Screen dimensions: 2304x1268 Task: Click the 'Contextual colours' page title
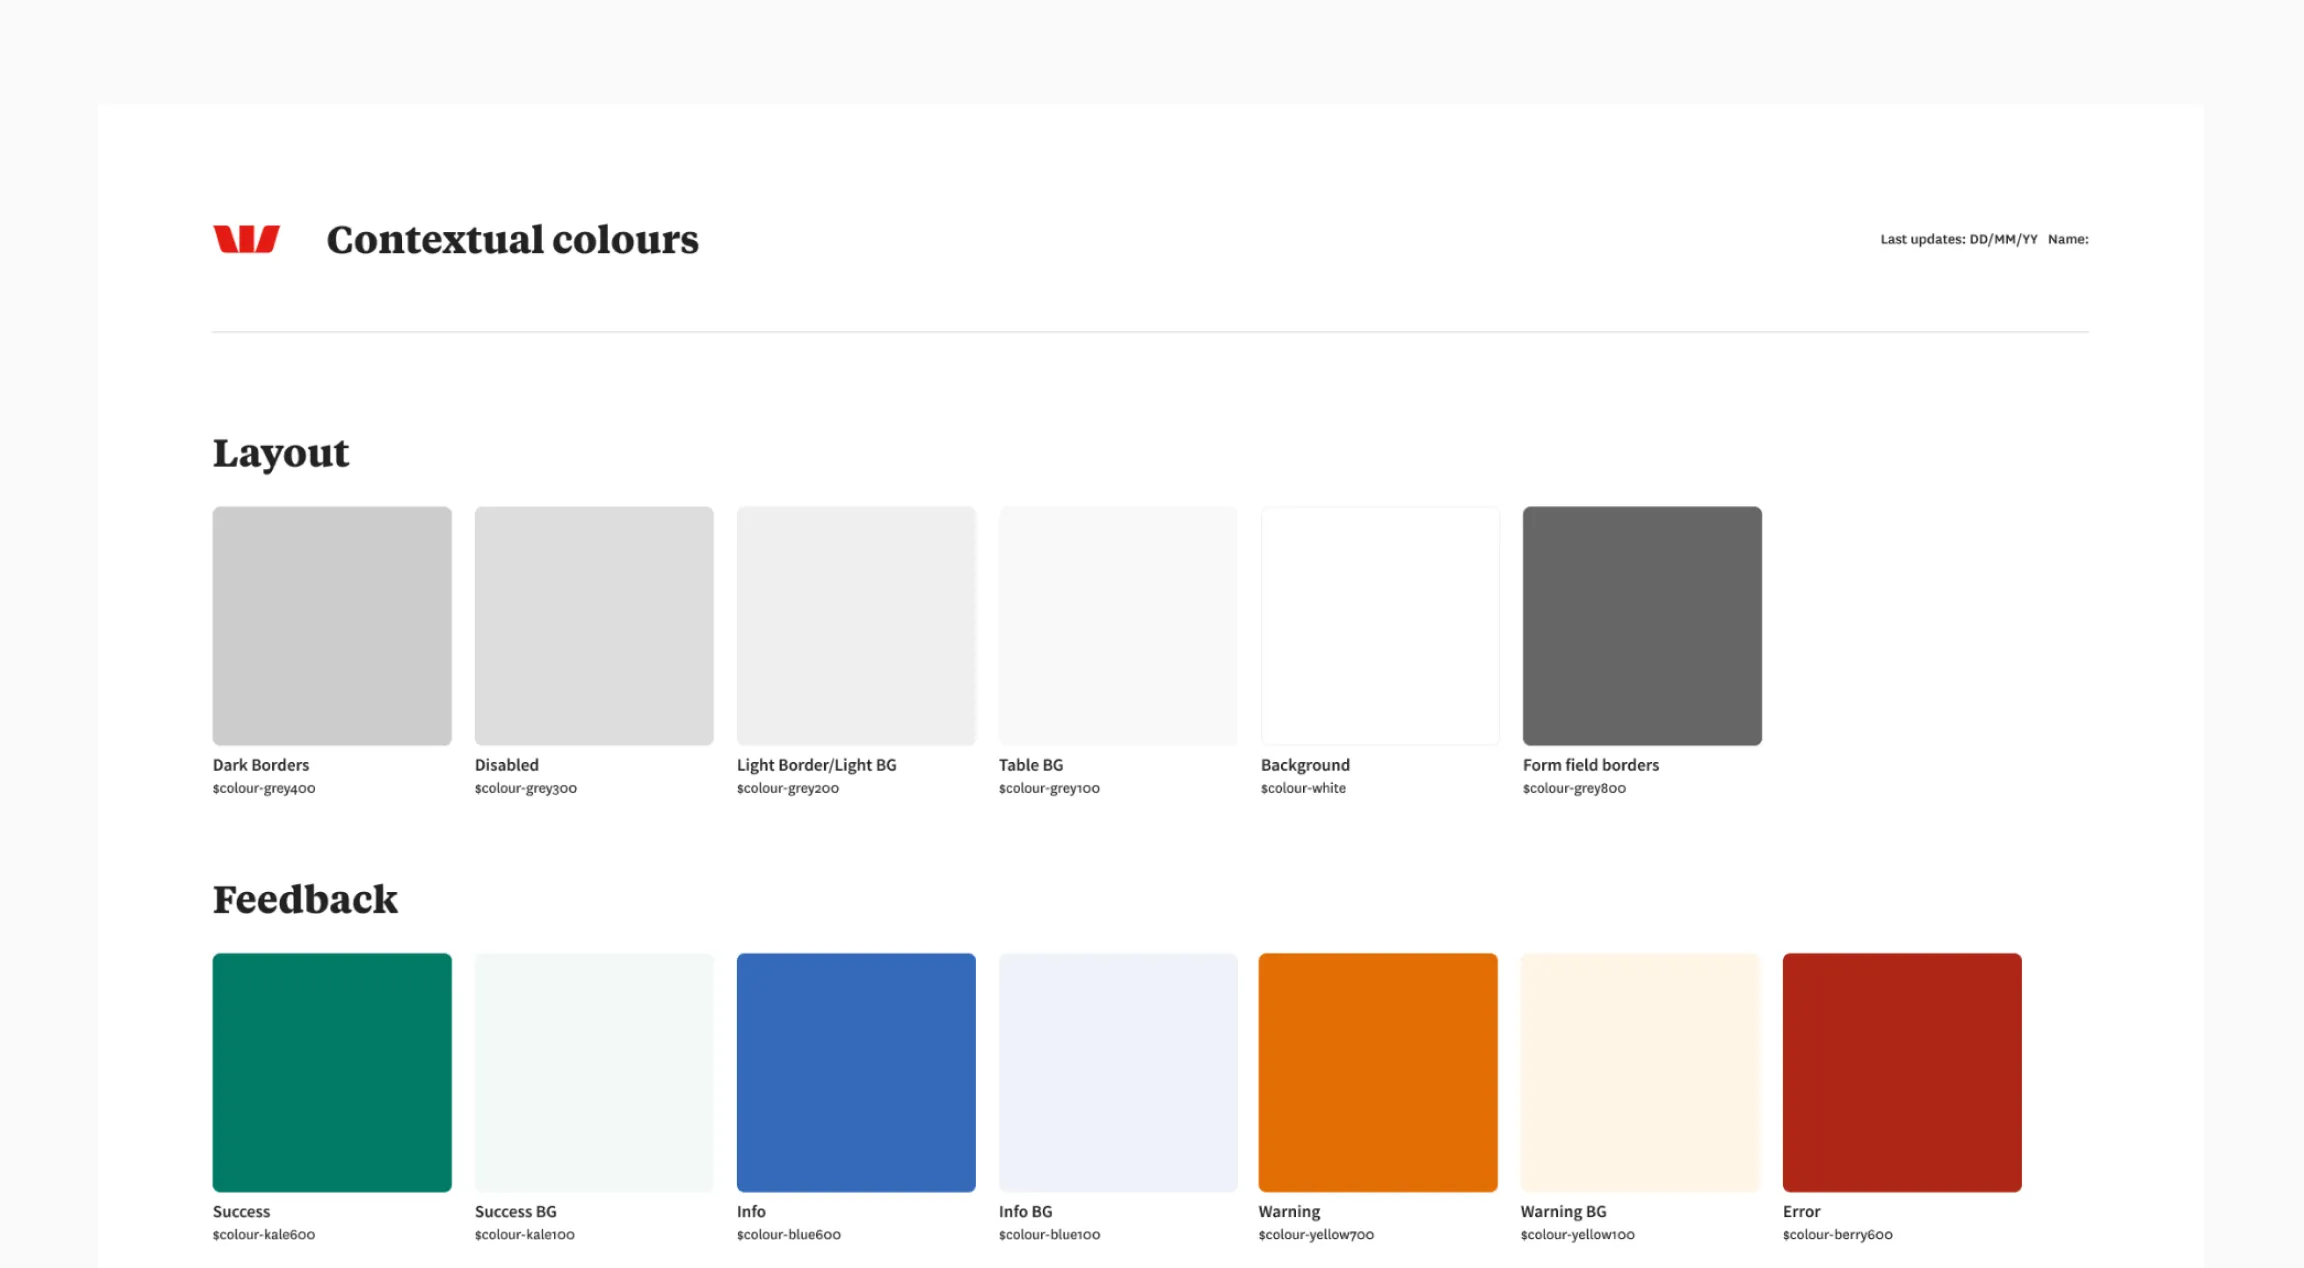(x=513, y=240)
